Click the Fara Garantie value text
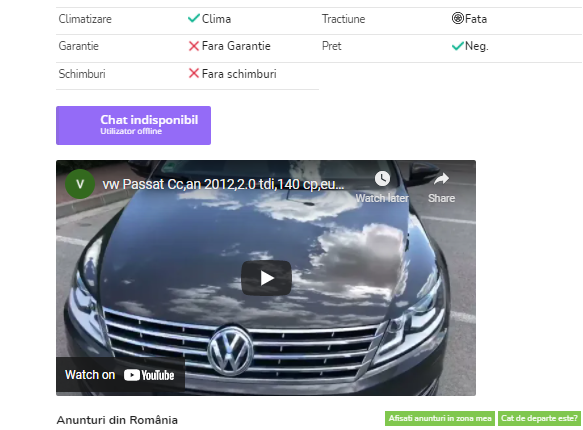 (x=236, y=46)
